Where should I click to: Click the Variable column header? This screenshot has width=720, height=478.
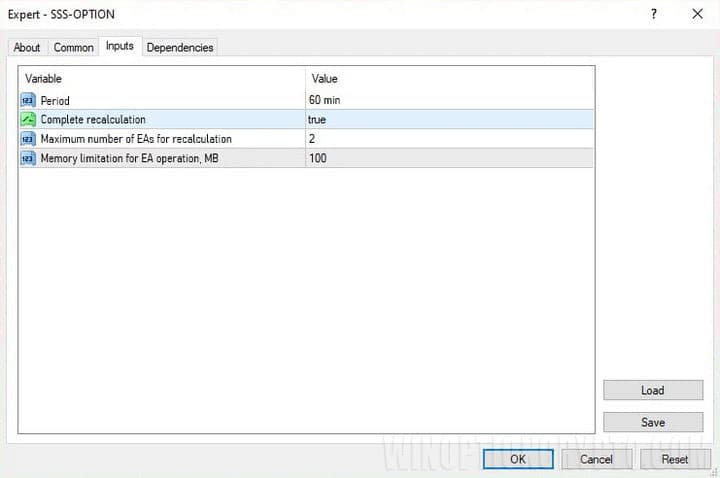(x=162, y=78)
